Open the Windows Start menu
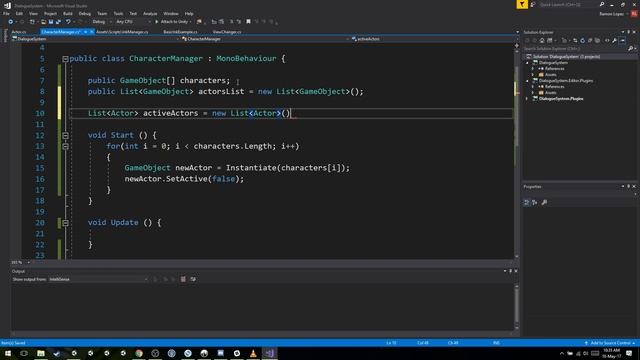 coord(8,353)
